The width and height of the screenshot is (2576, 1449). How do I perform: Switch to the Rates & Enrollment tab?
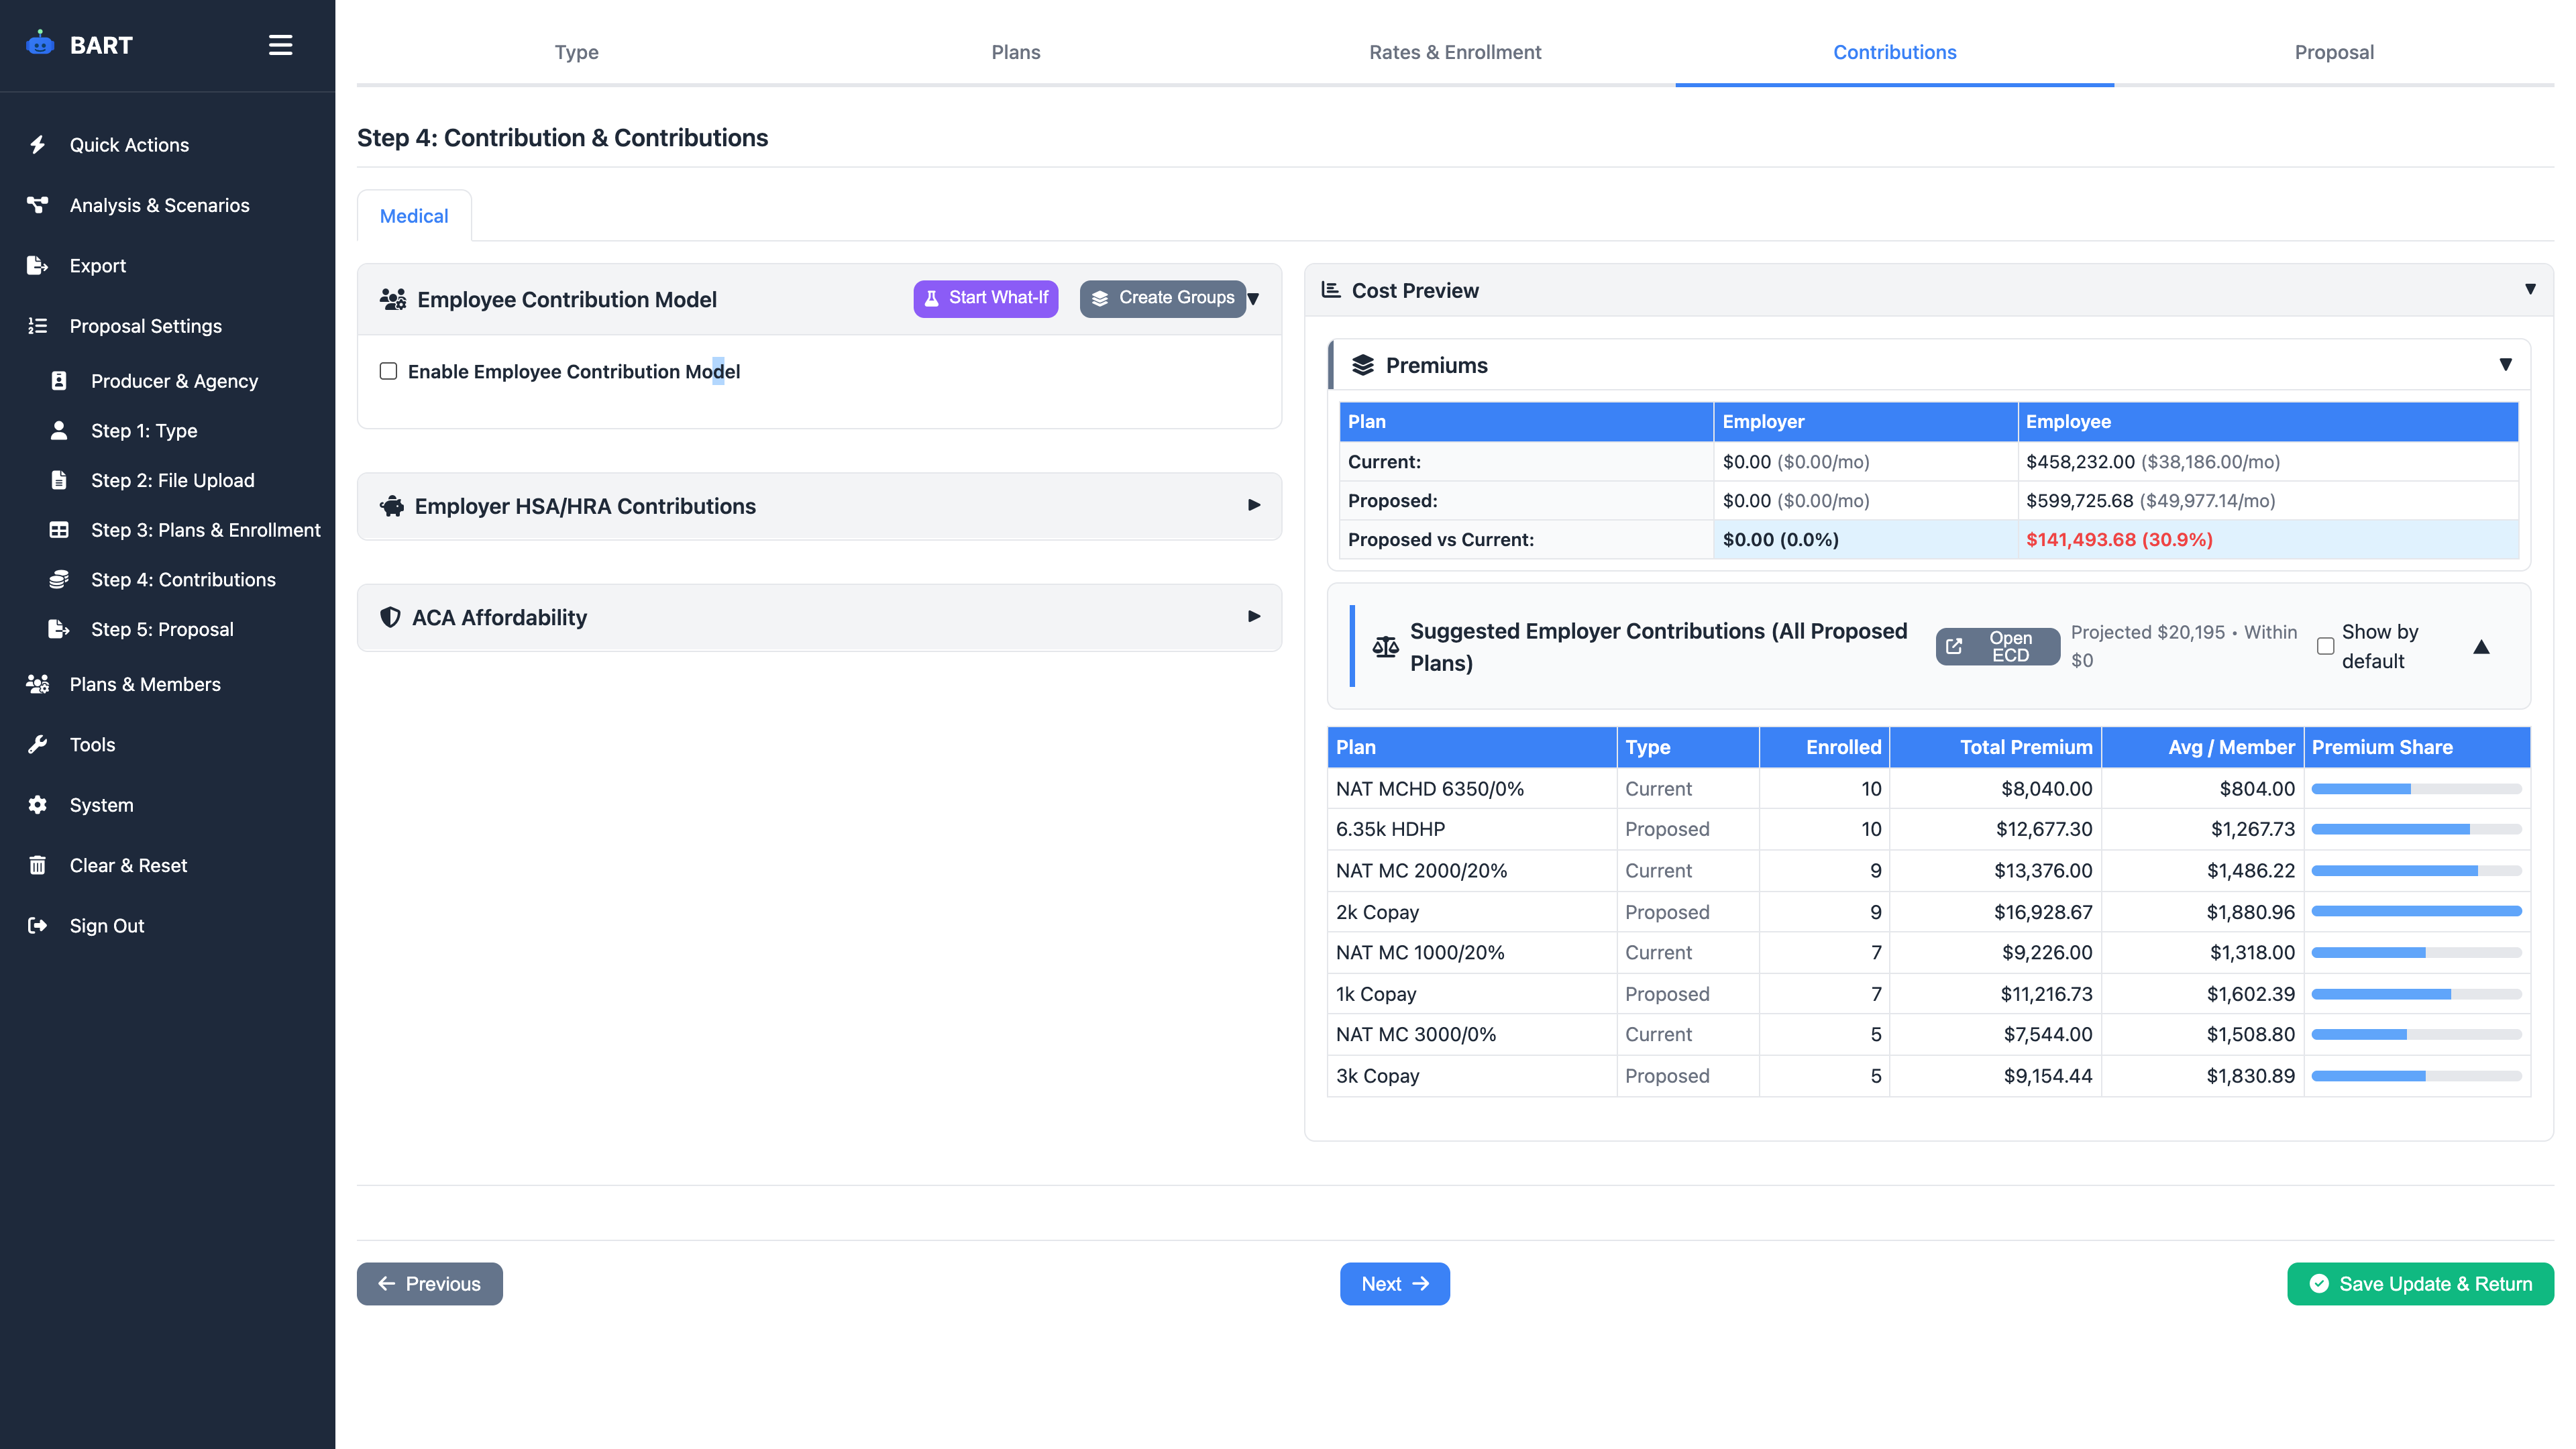[x=1455, y=52]
